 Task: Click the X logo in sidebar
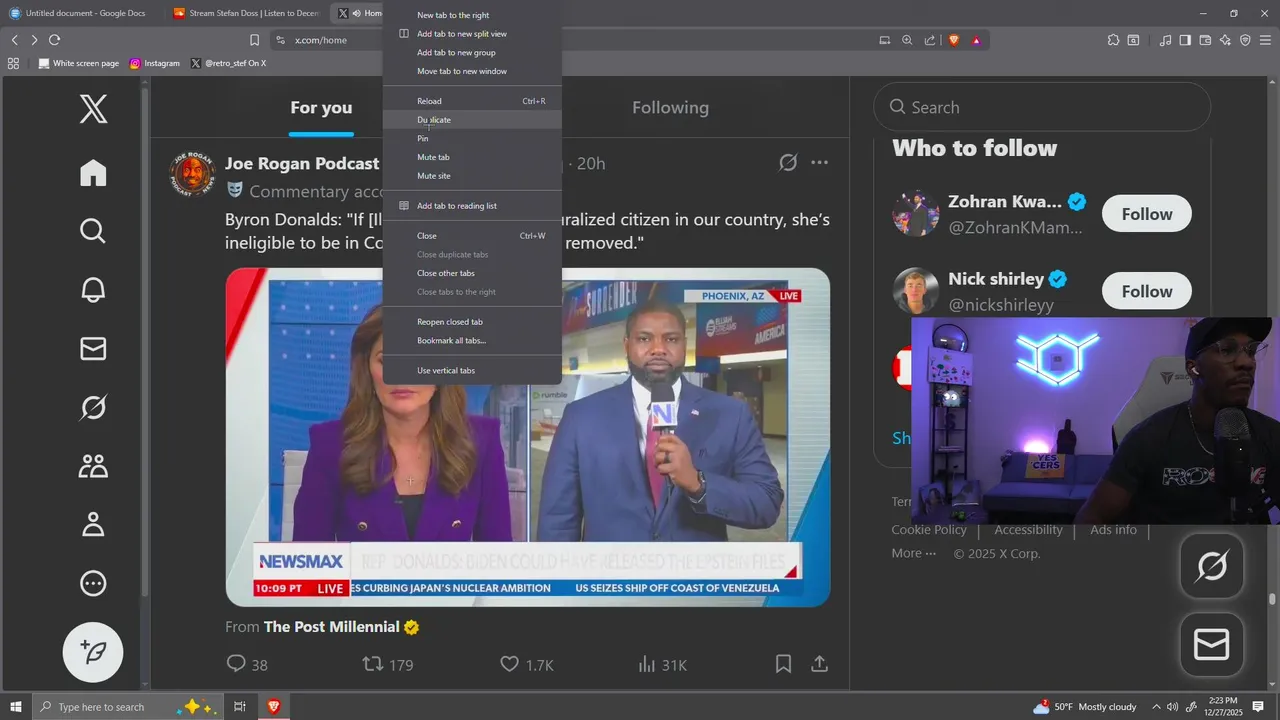(93, 108)
